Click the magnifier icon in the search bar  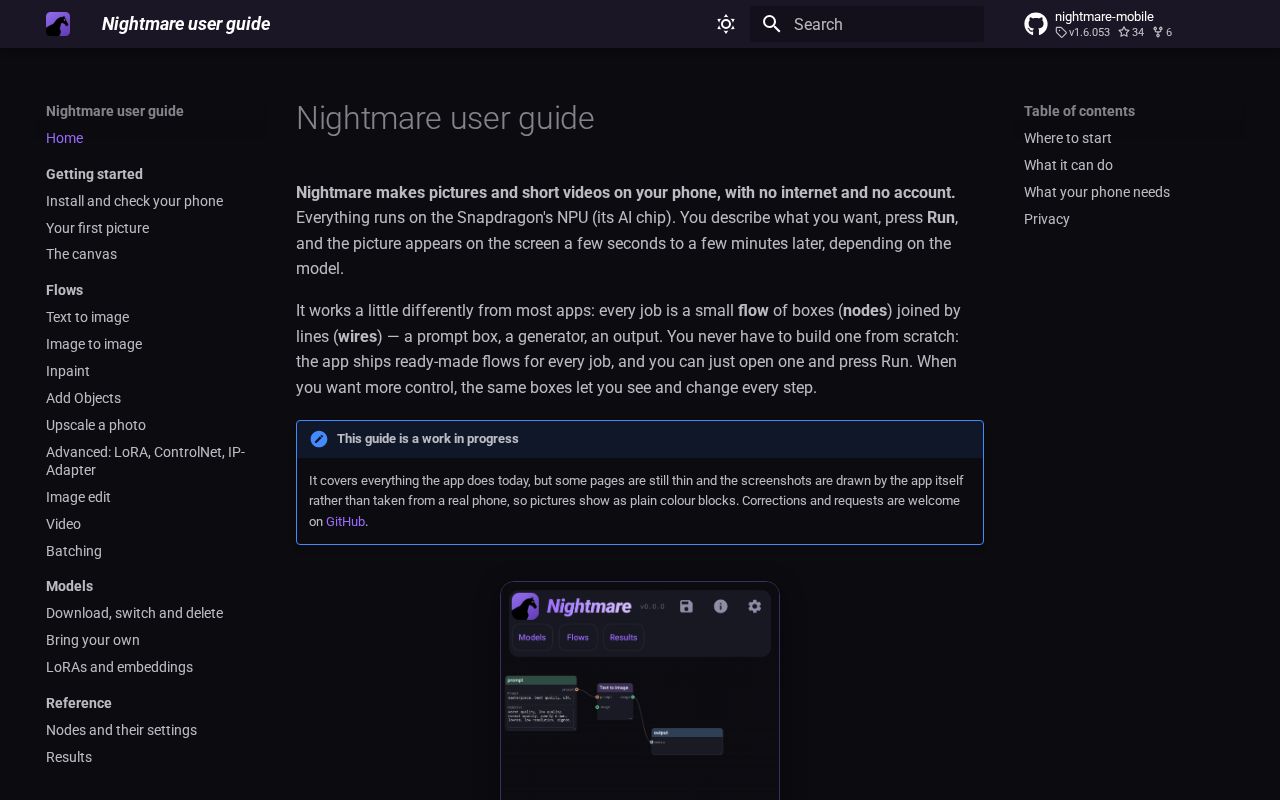pyautogui.click(x=771, y=24)
